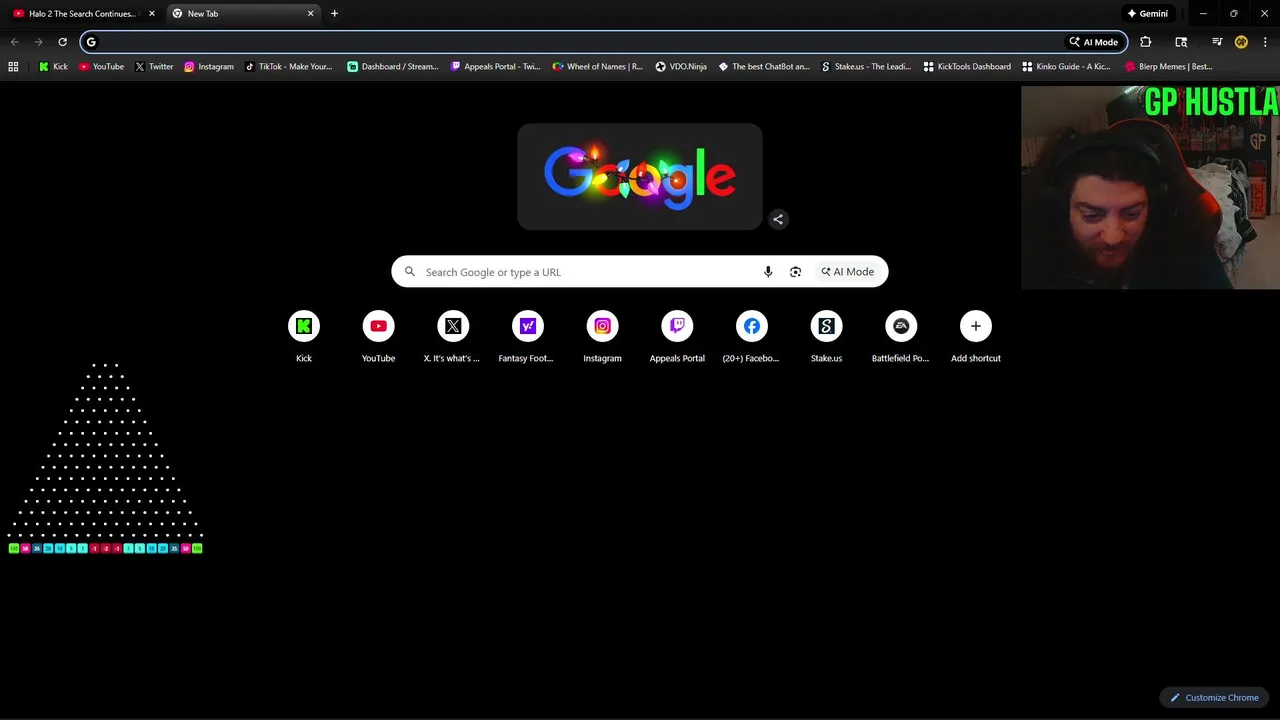
Task: Open the VDO.Ninja bookmark
Action: click(681, 67)
